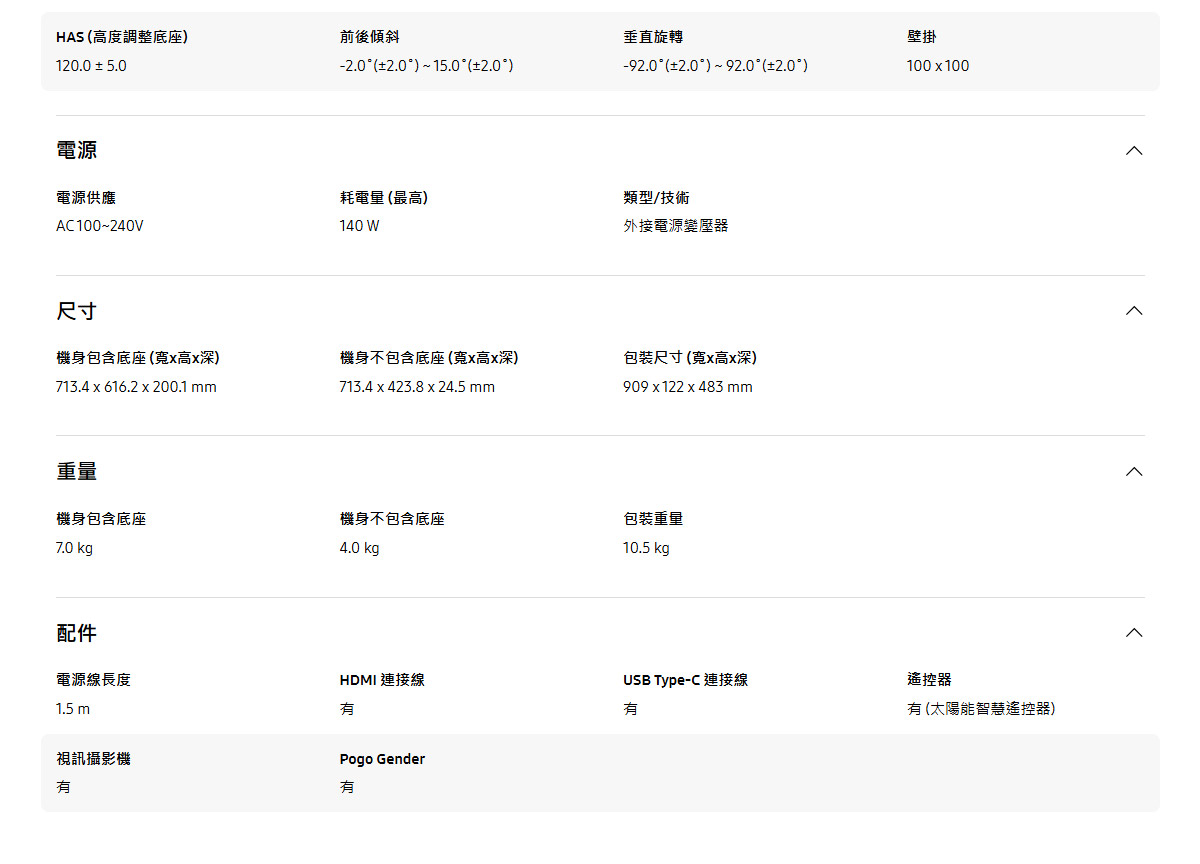
Task: Click the 尺寸 section heading
Action: [77, 311]
